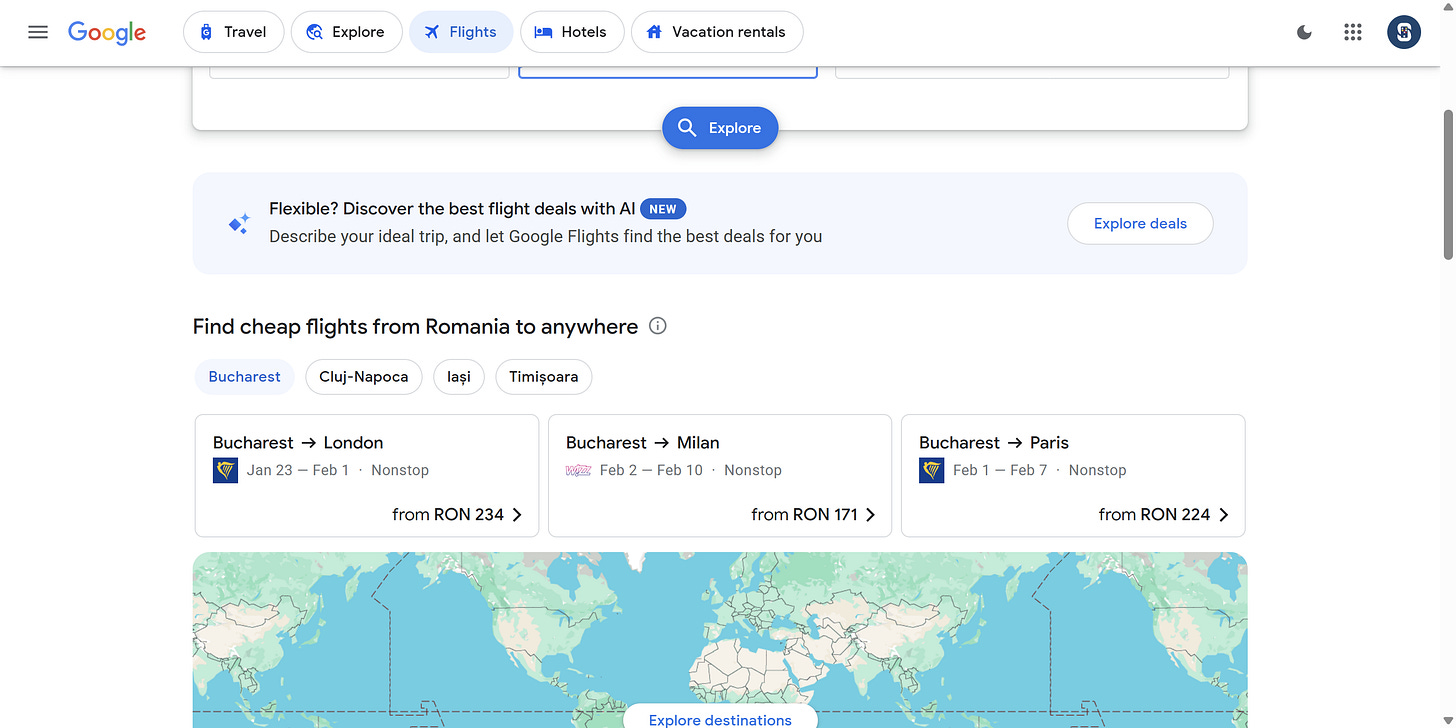Click the Ryanair logo on London card
The height and width of the screenshot is (728, 1456).
tap(226, 470)
